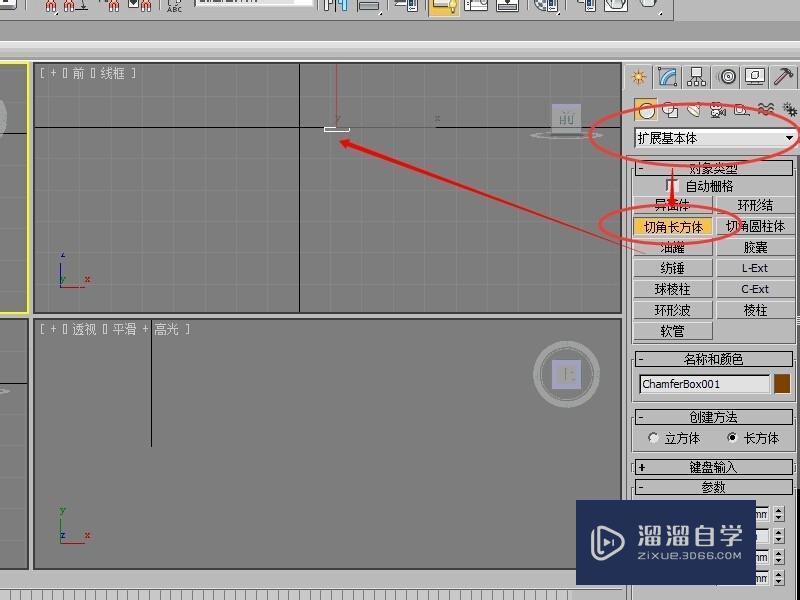
Task: Click the 软管 object button
Action: point(672,332)
